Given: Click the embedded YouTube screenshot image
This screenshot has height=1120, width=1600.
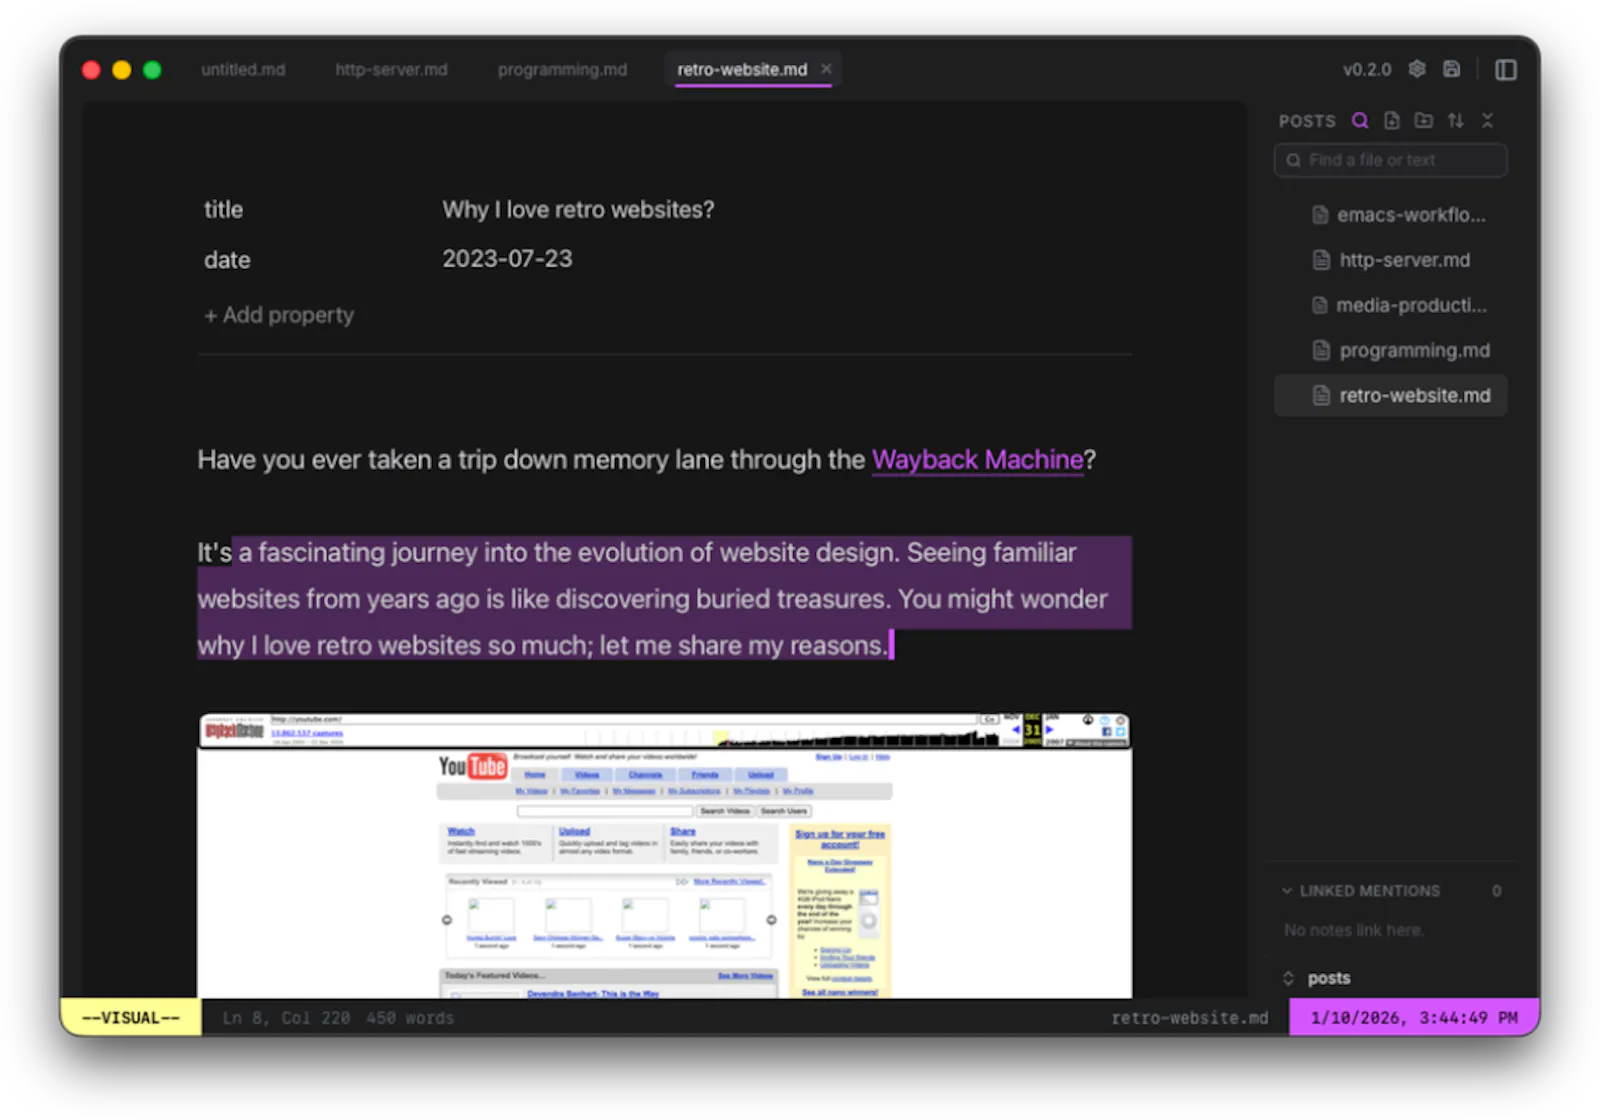Looking at the screenshot, I should coord(664,855).
